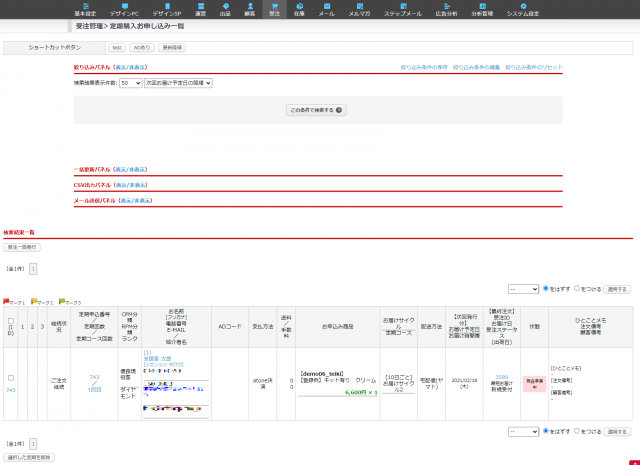Click the 顧客 navigation icon
Image resolution: width=640 pixels, height=465 pixels.
(250, 9)
